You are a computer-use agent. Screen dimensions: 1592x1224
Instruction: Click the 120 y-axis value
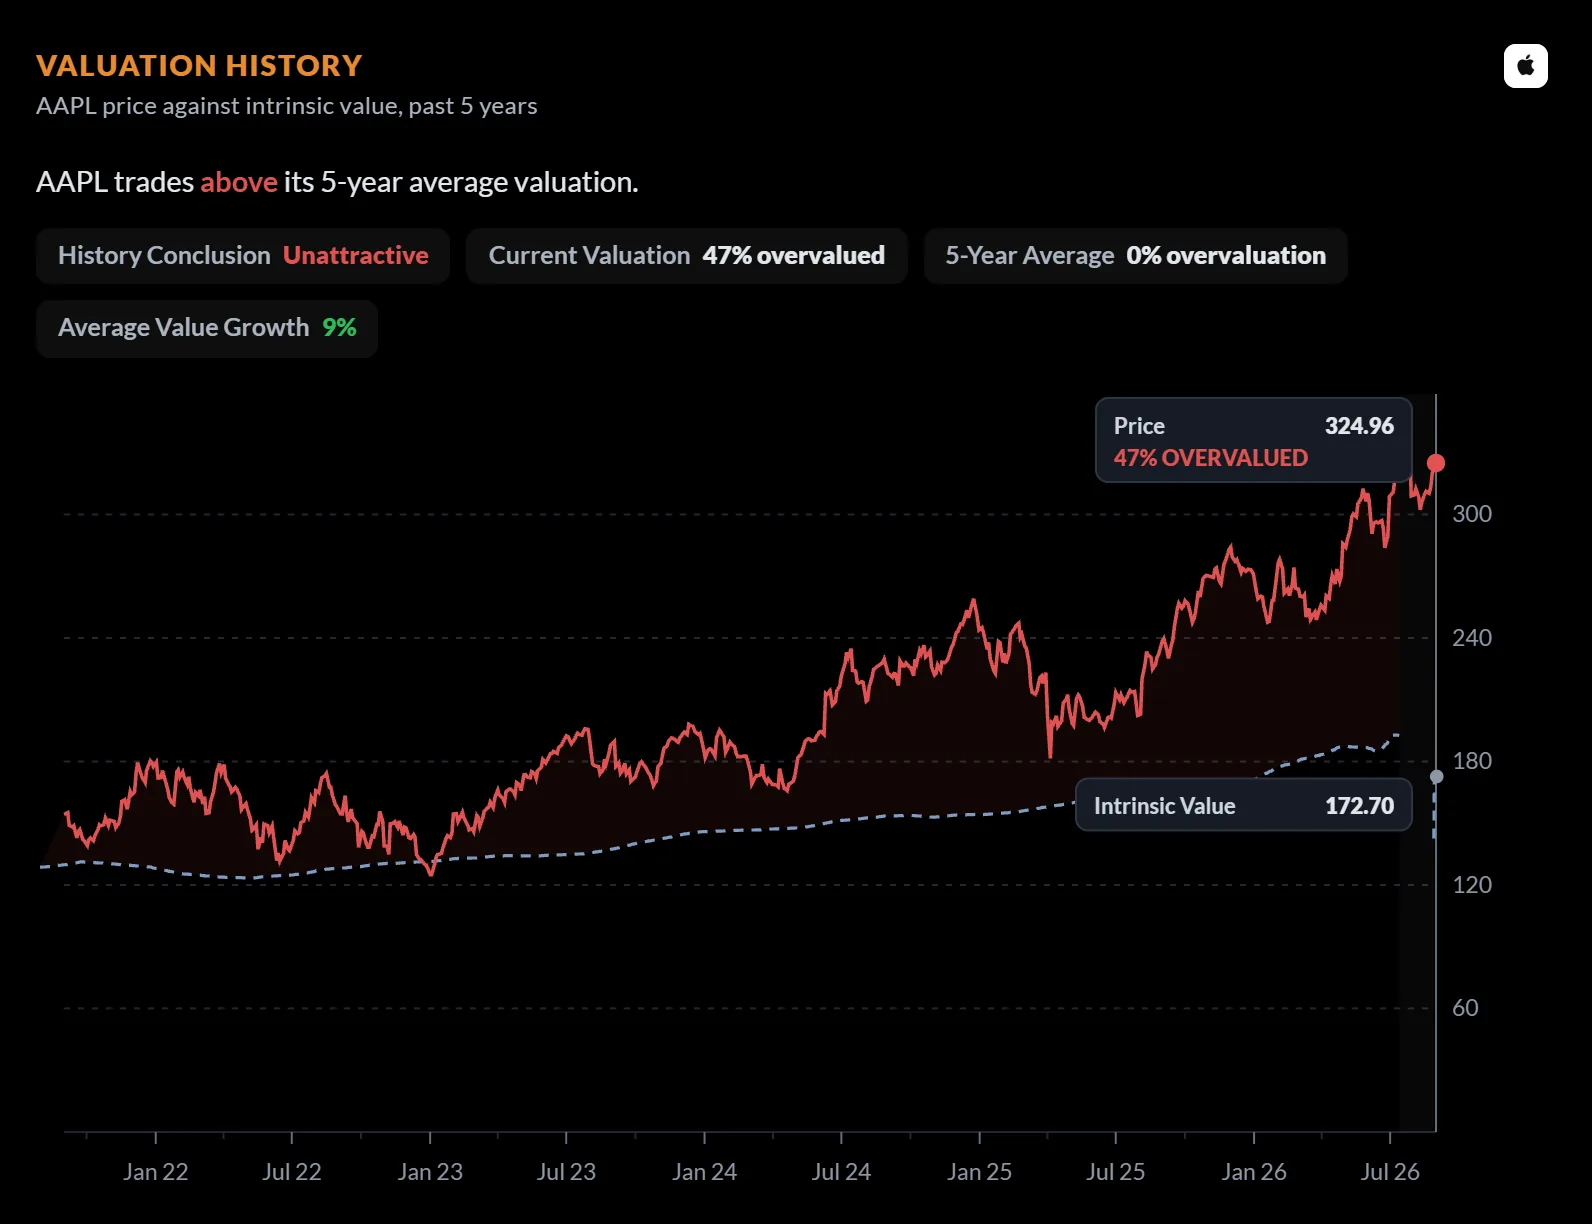1472,885
